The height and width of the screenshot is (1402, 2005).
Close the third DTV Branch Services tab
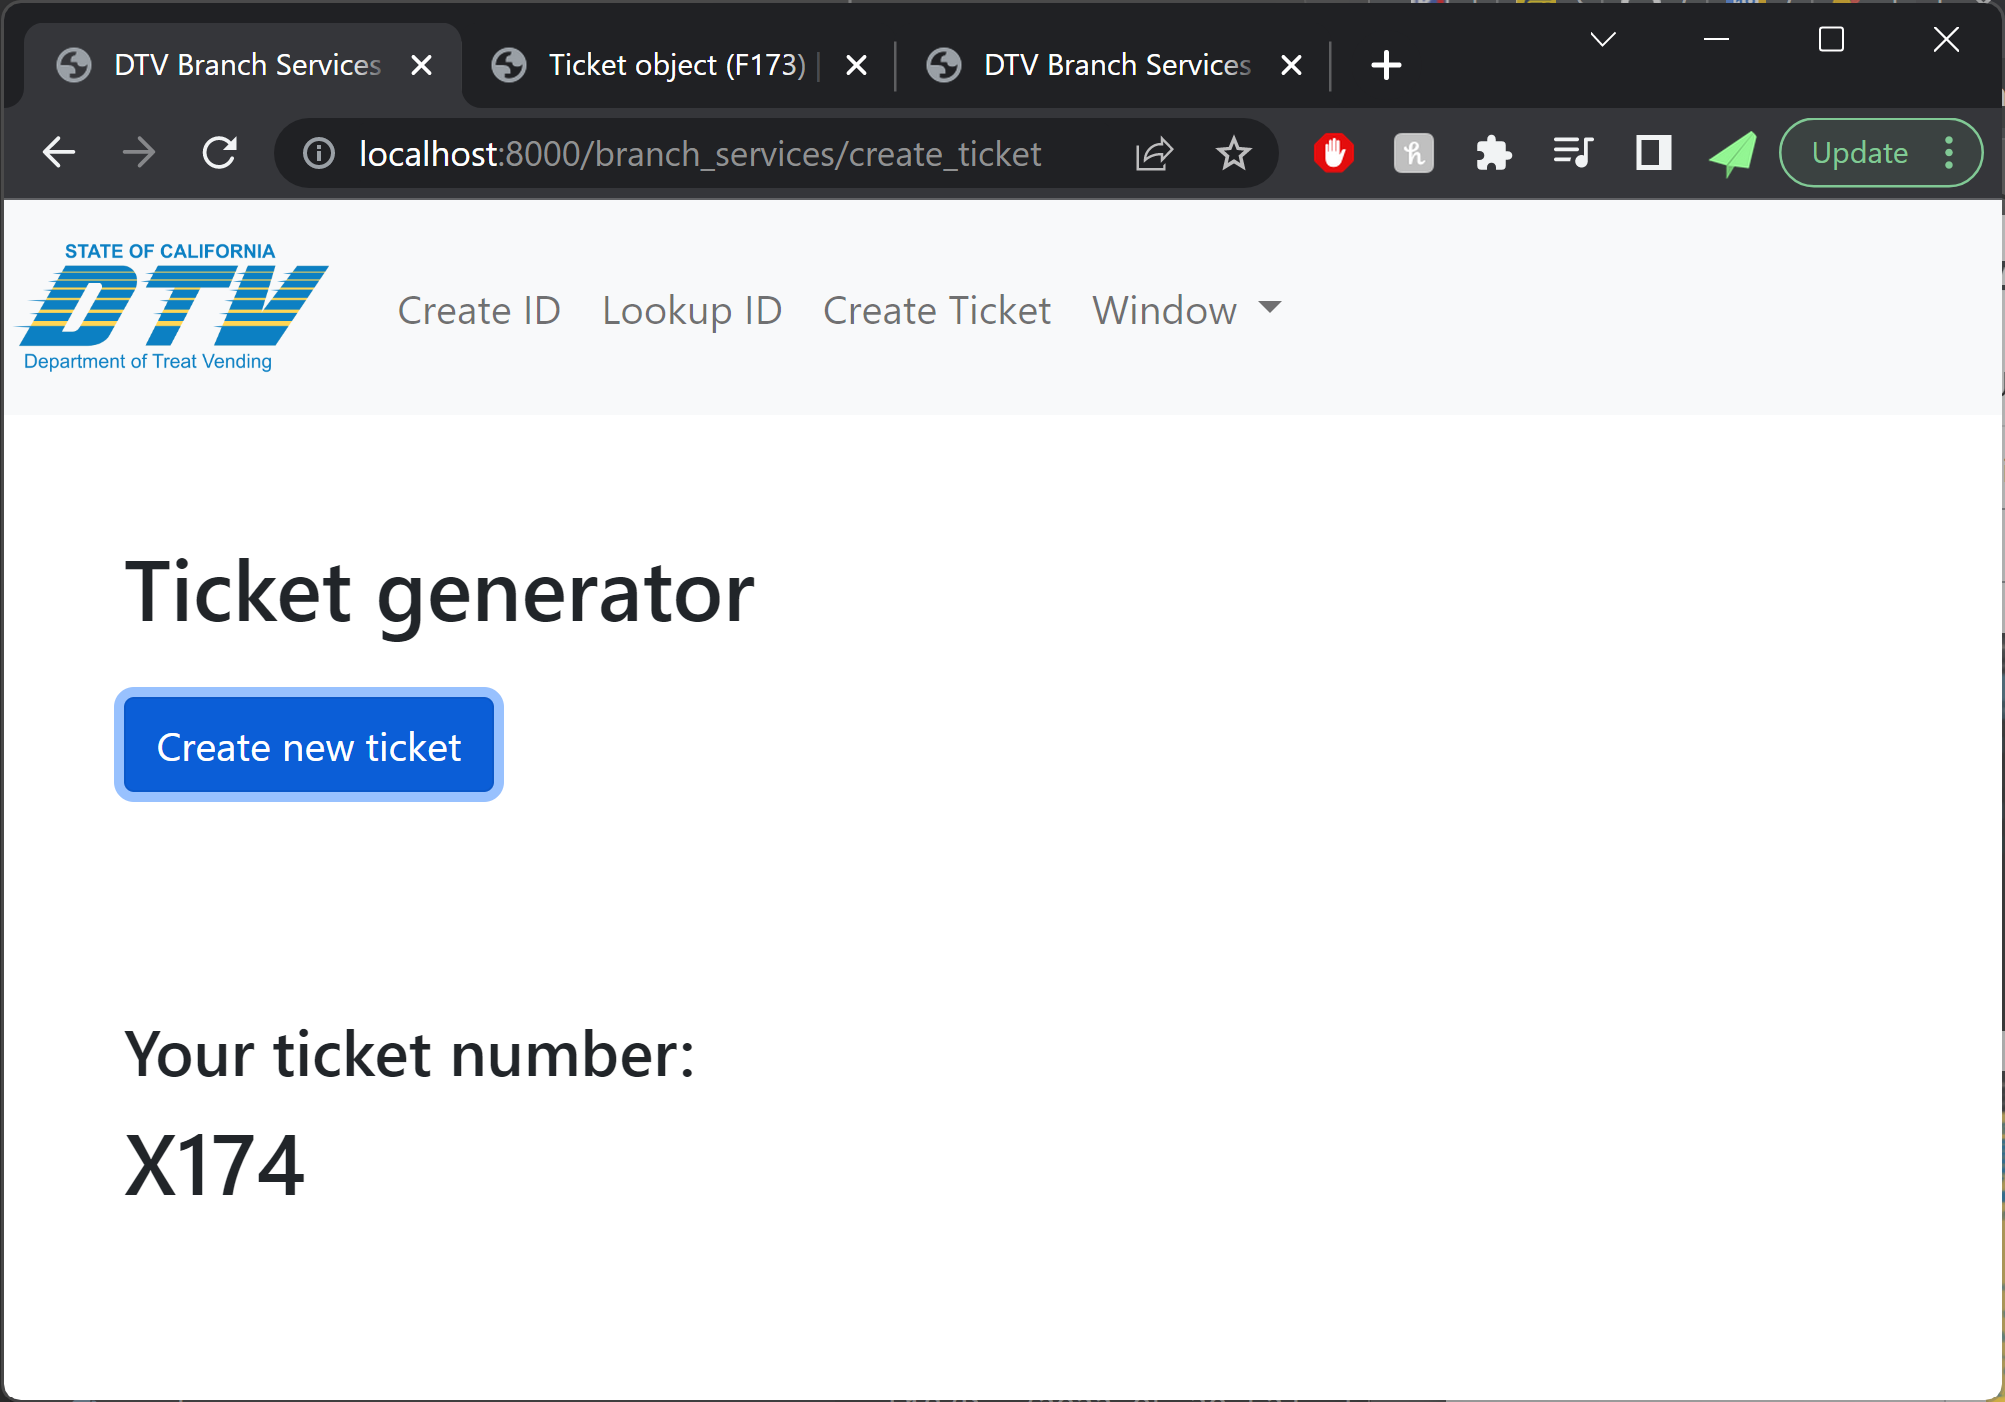1291,65
